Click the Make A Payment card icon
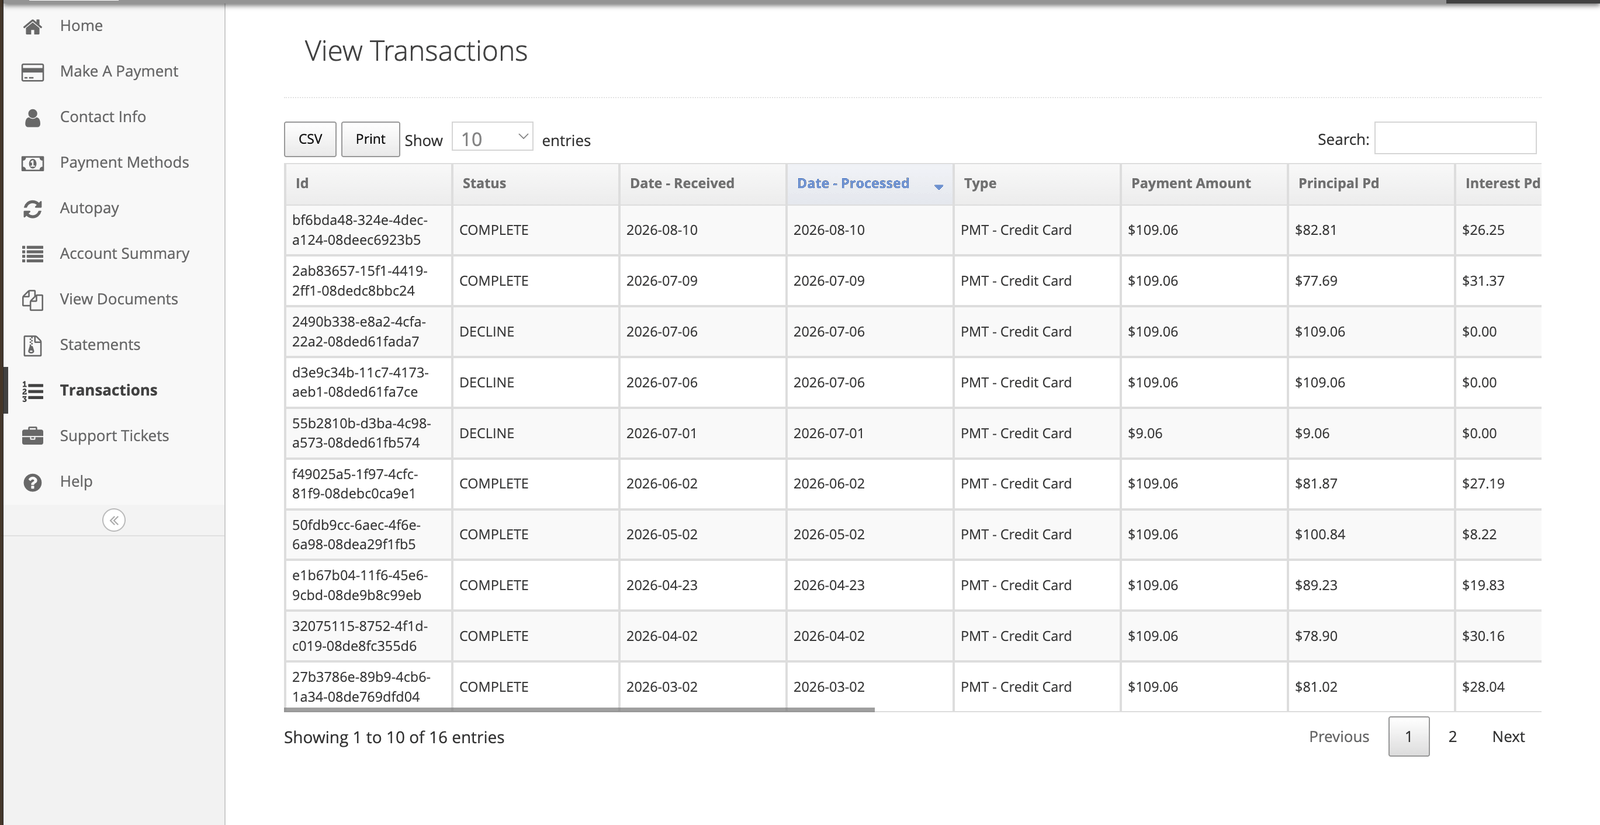This screenshot has height=825, width=1600. click(33, 72)
